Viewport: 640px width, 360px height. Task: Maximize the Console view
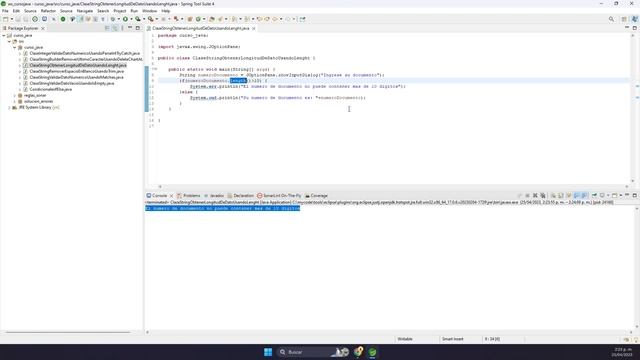click(635, 195)
